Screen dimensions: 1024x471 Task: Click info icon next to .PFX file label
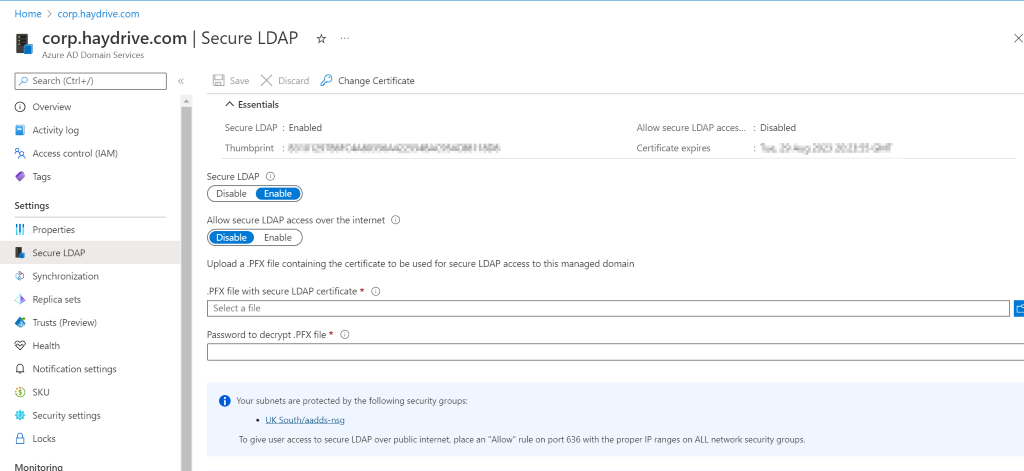[x=376, y=291]
